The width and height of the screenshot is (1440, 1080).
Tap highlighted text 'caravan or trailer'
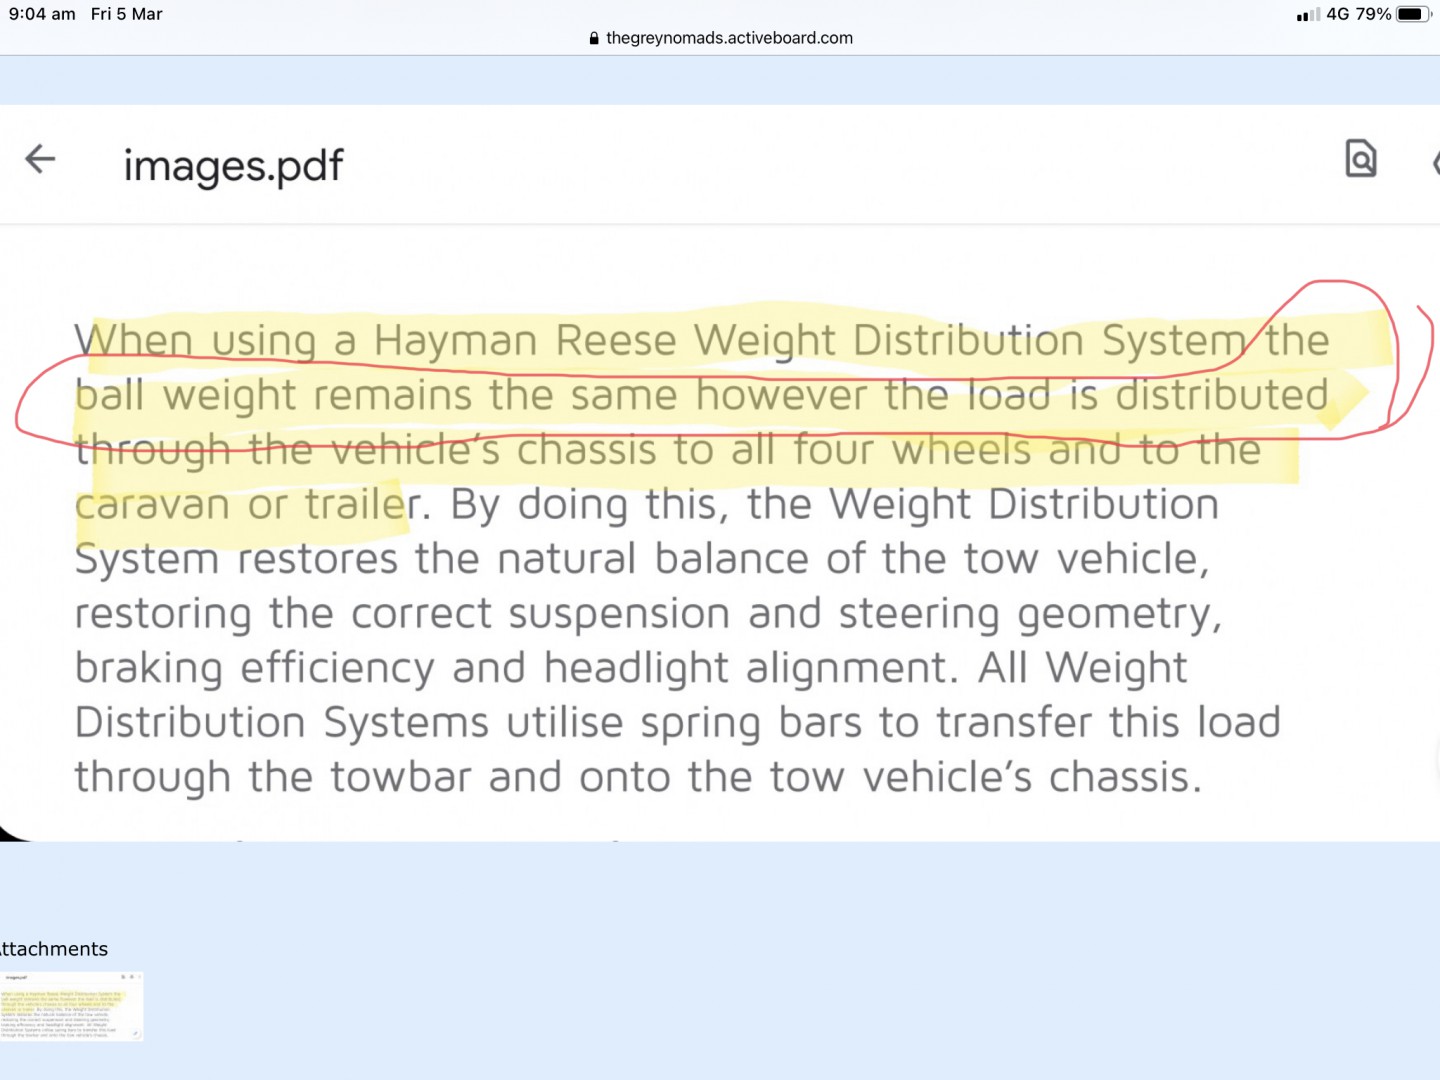coord(242,504)
